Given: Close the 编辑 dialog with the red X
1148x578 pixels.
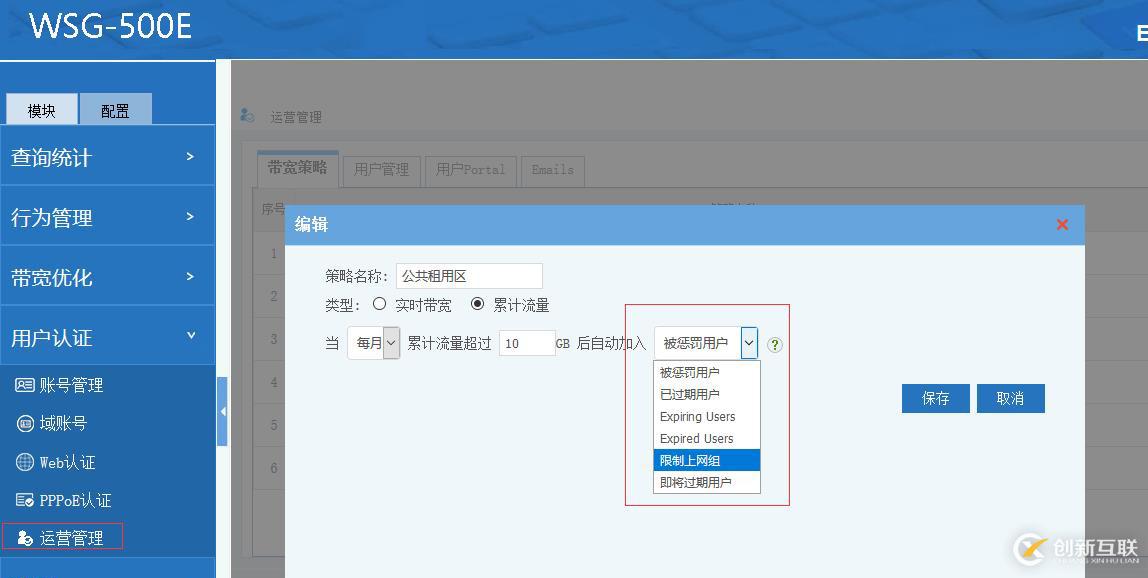Looking at the screenshot, I should tap(1062, 225).
